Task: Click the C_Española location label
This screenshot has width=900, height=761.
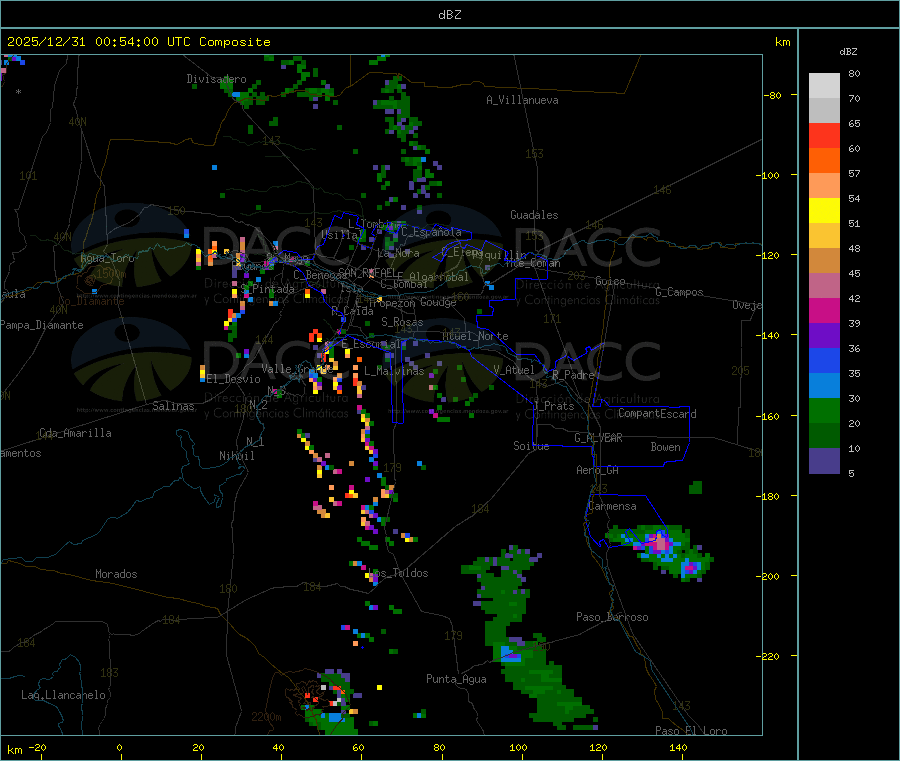Action: click(x=432, y=232)
